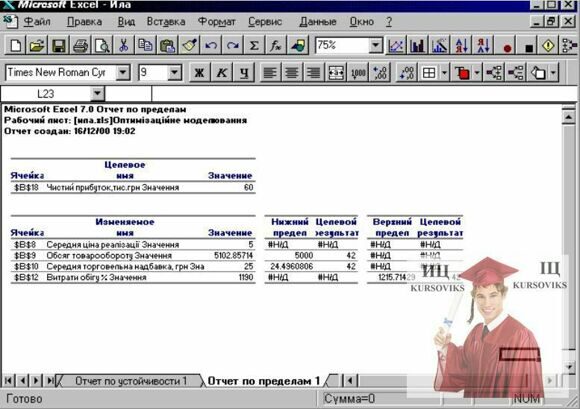Cut selection with the scissors icon
Viewport: 580px width, 409px height.
point(124,46)
